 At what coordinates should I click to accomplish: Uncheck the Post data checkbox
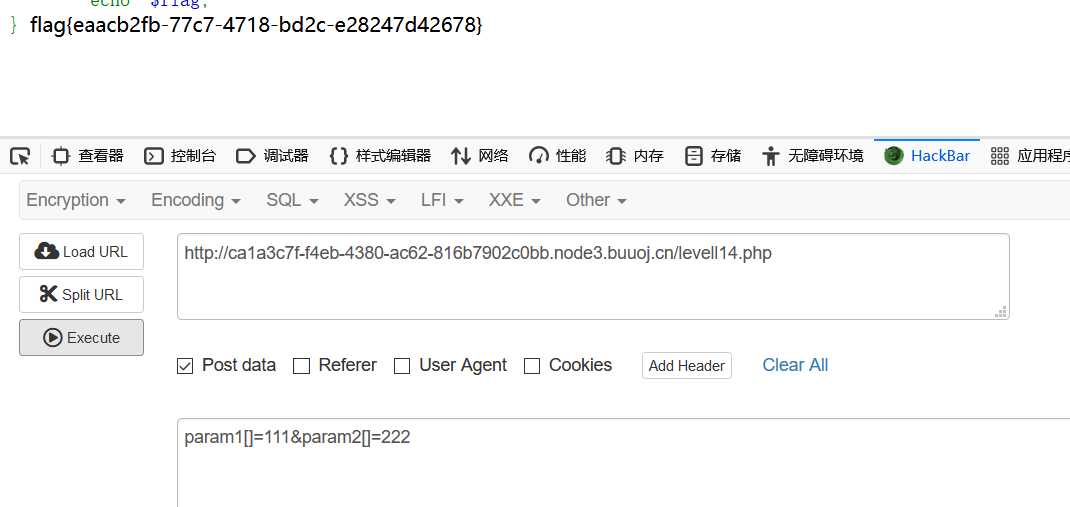(185, 366)
